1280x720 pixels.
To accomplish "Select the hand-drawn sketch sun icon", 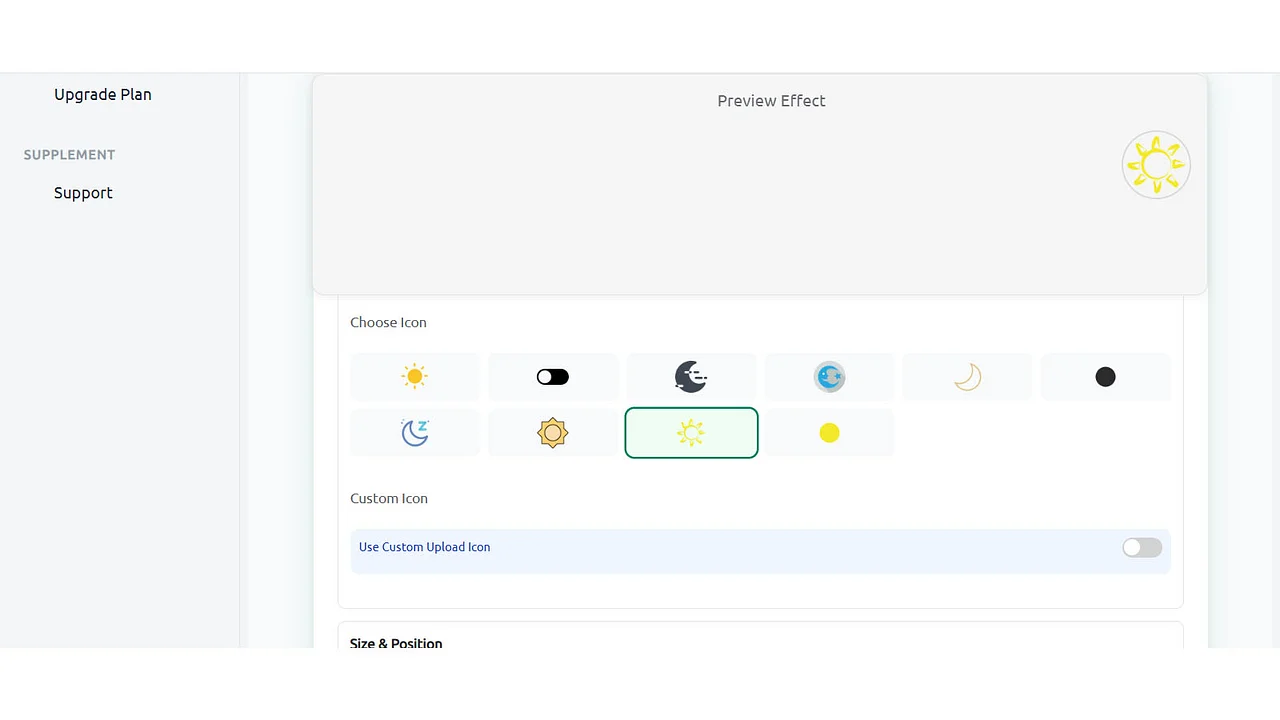I will (691, 432).
